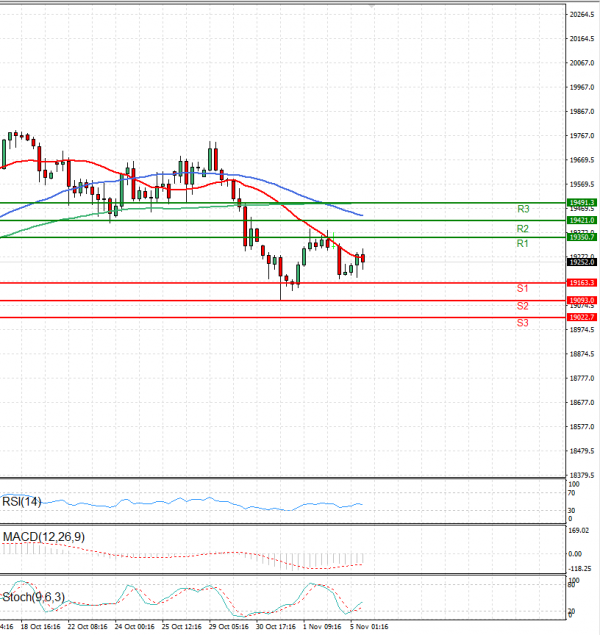
Task: Click the S2 support label
Action: (x=523, y=306)
